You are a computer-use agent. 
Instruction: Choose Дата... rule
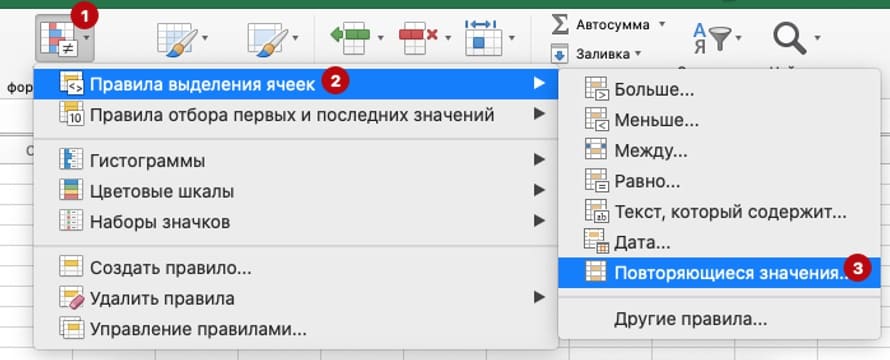(719, 243)
